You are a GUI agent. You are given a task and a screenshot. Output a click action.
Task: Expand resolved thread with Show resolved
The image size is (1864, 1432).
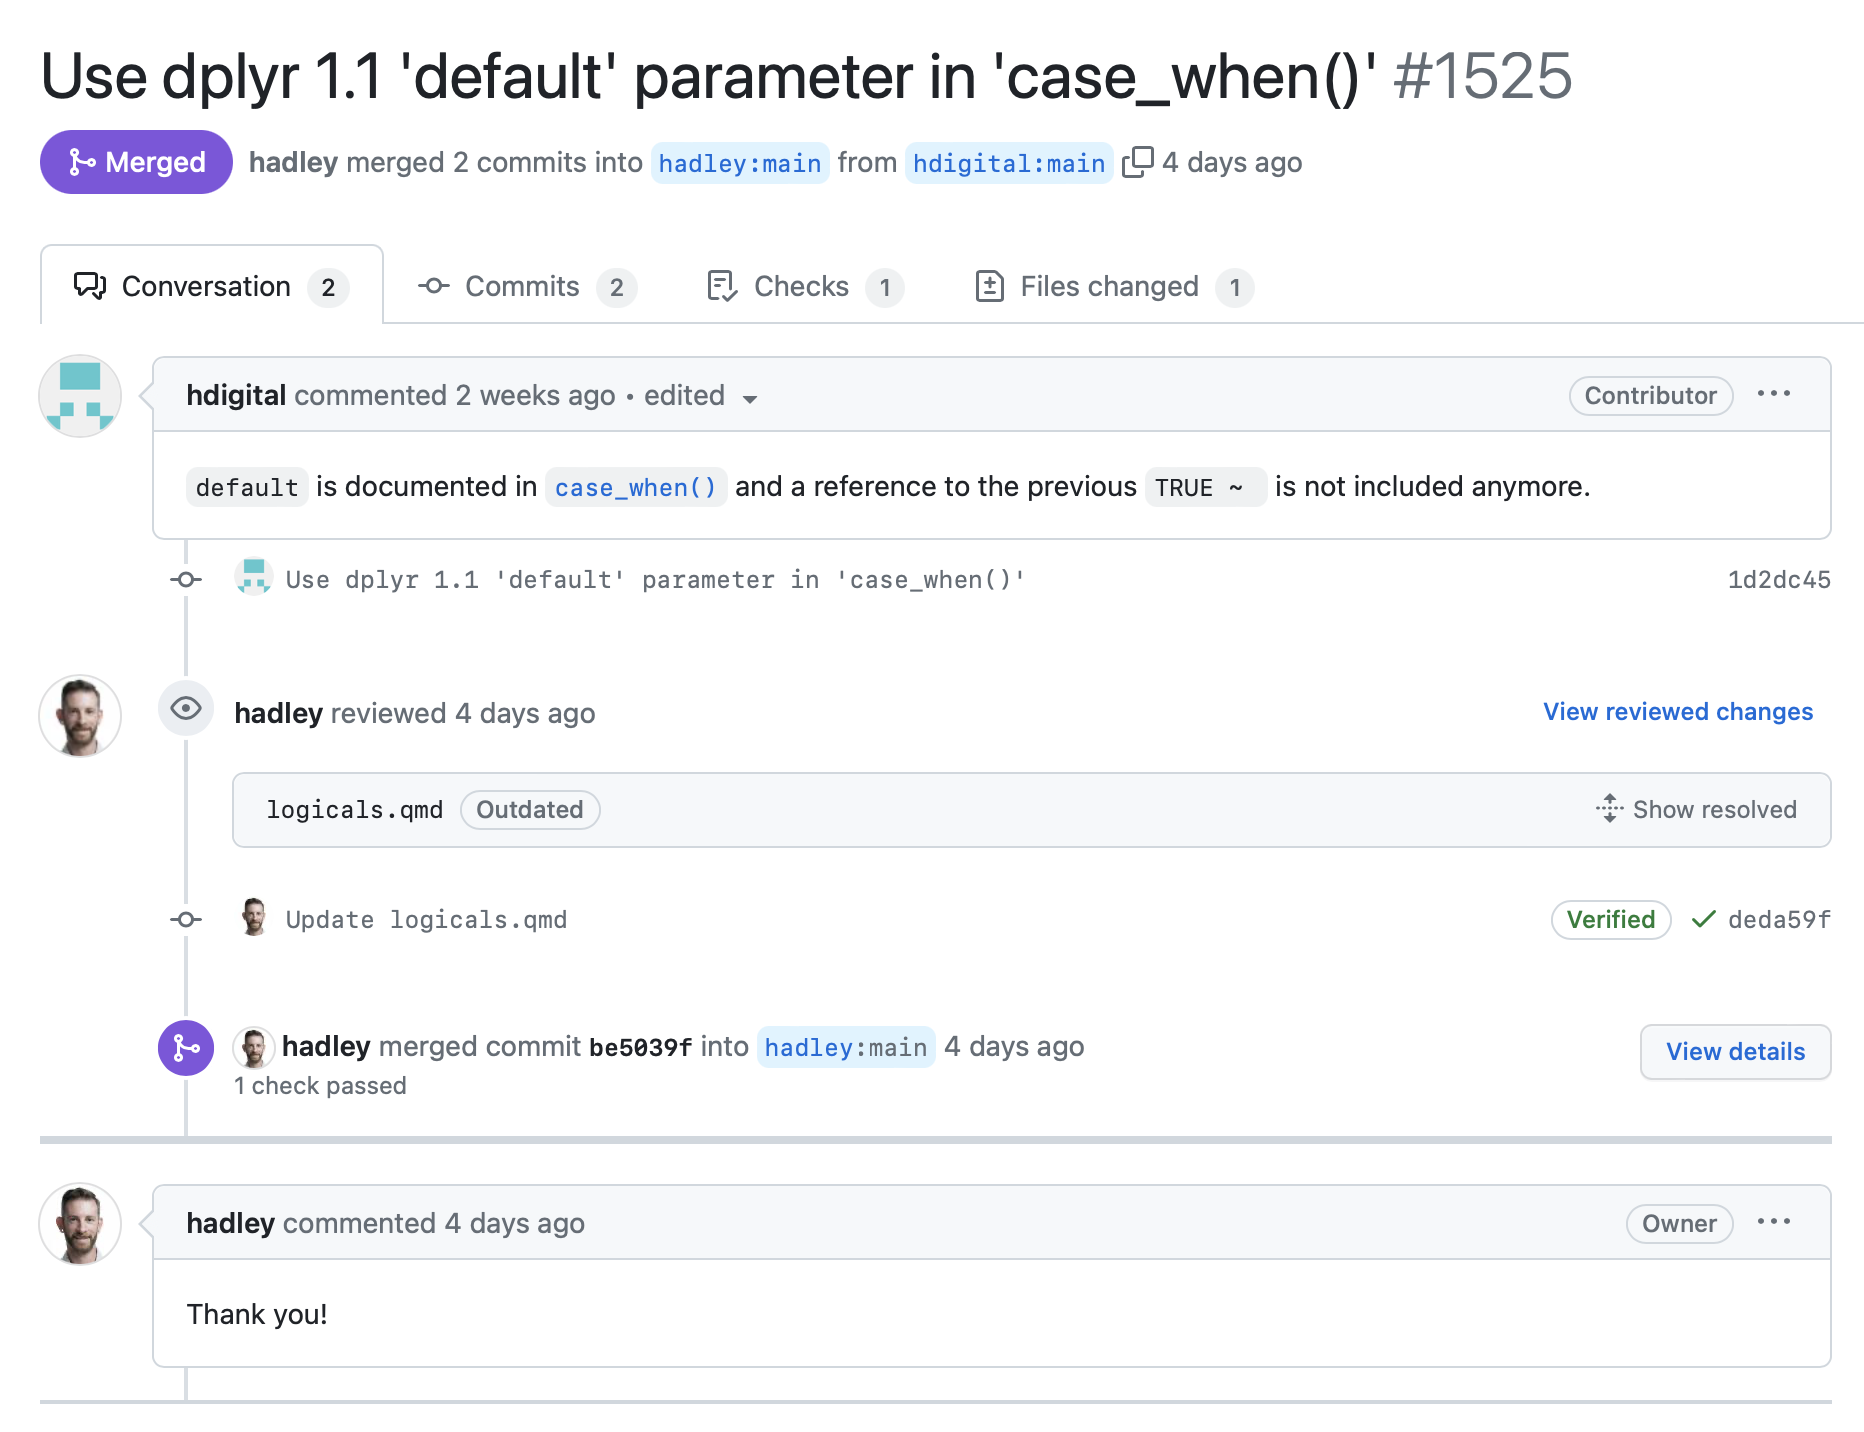click(x=1697, y=809)
